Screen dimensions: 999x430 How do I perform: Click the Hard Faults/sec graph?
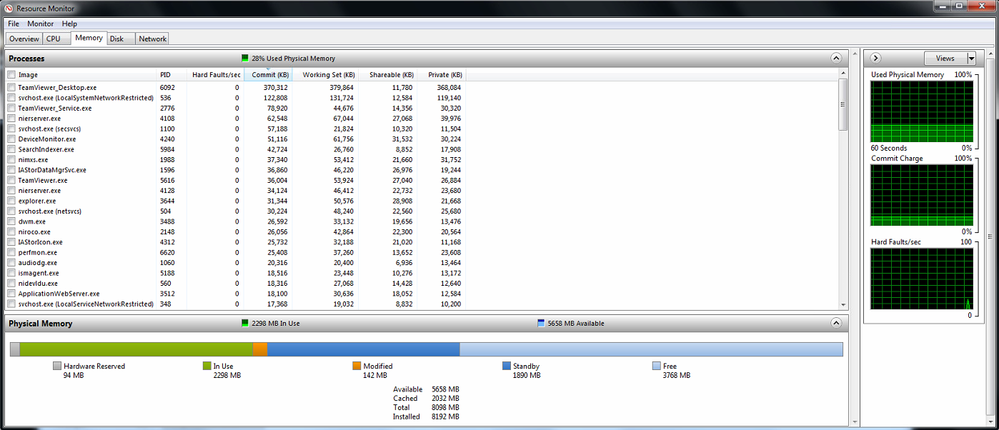coord(922,279)
